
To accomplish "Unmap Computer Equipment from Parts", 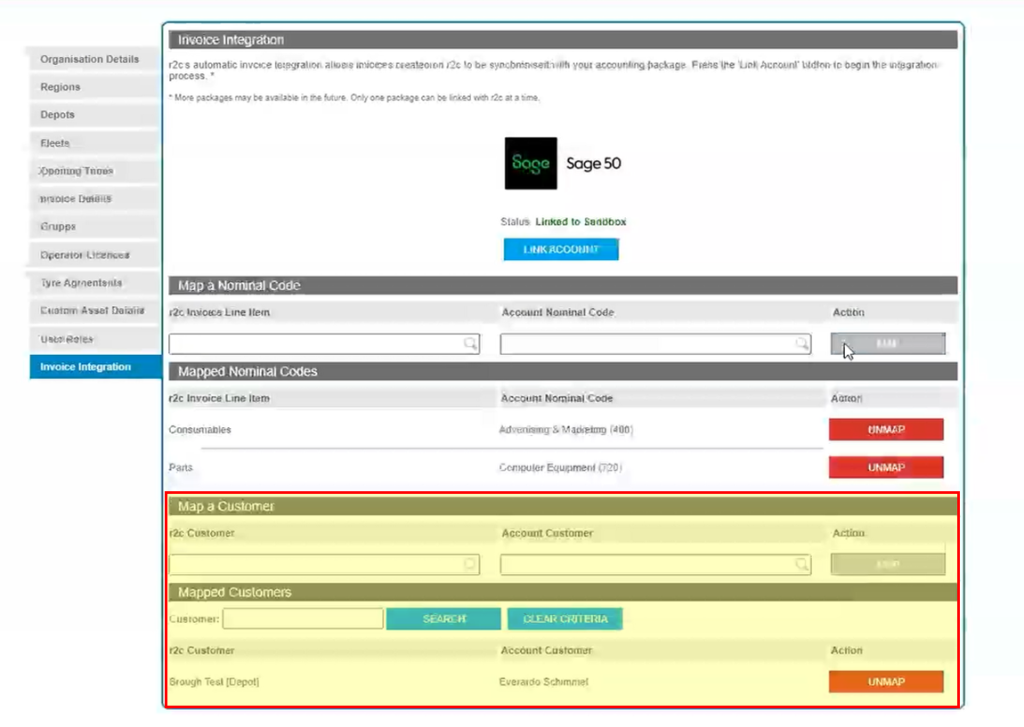I will pos(886,467).
